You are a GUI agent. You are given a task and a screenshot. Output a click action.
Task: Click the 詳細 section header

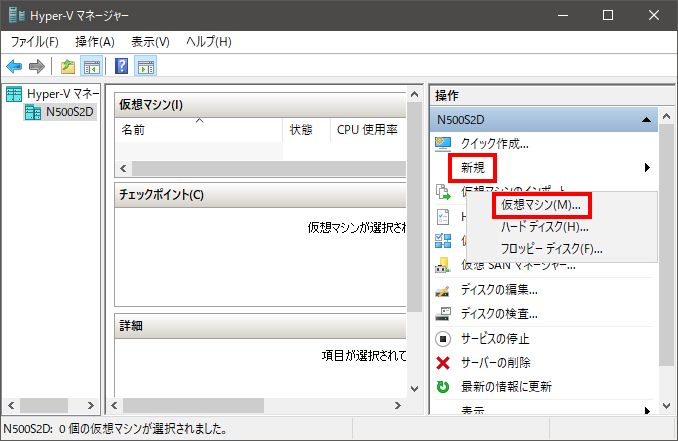click(260, 326)
